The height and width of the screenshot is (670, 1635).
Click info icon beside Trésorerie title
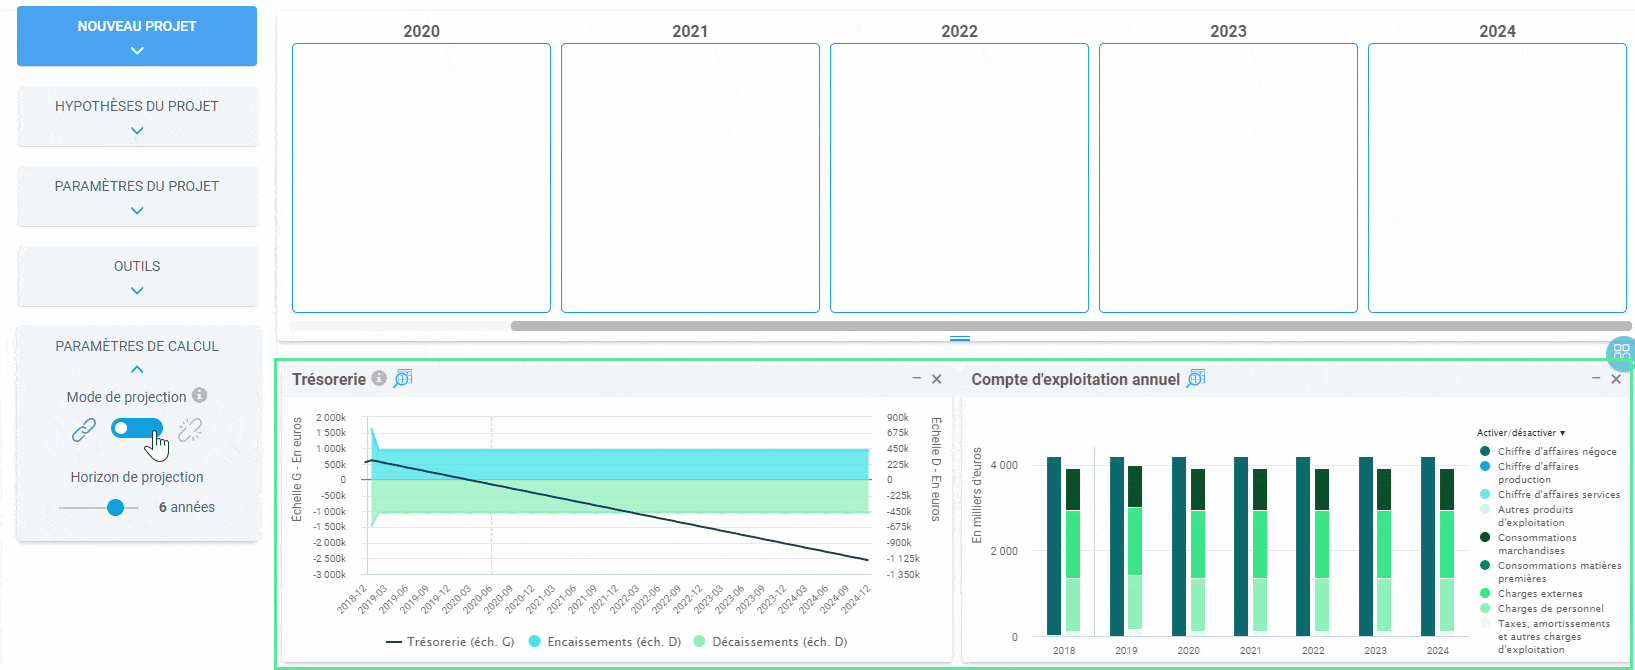379,378
